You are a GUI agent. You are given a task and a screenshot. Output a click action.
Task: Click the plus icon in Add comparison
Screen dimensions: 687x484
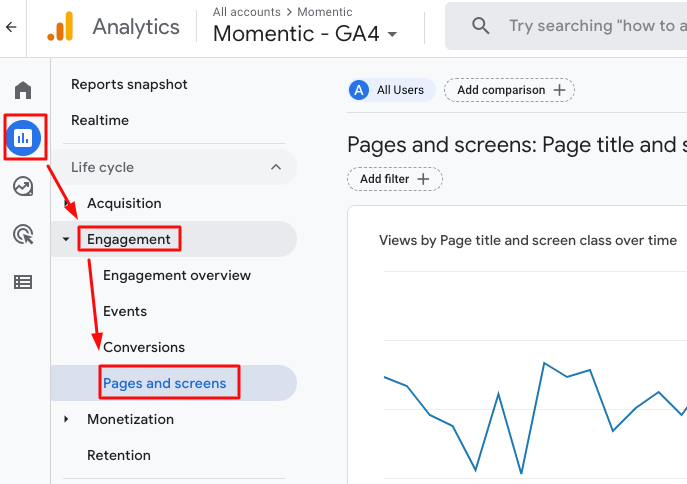click(559, 90)
